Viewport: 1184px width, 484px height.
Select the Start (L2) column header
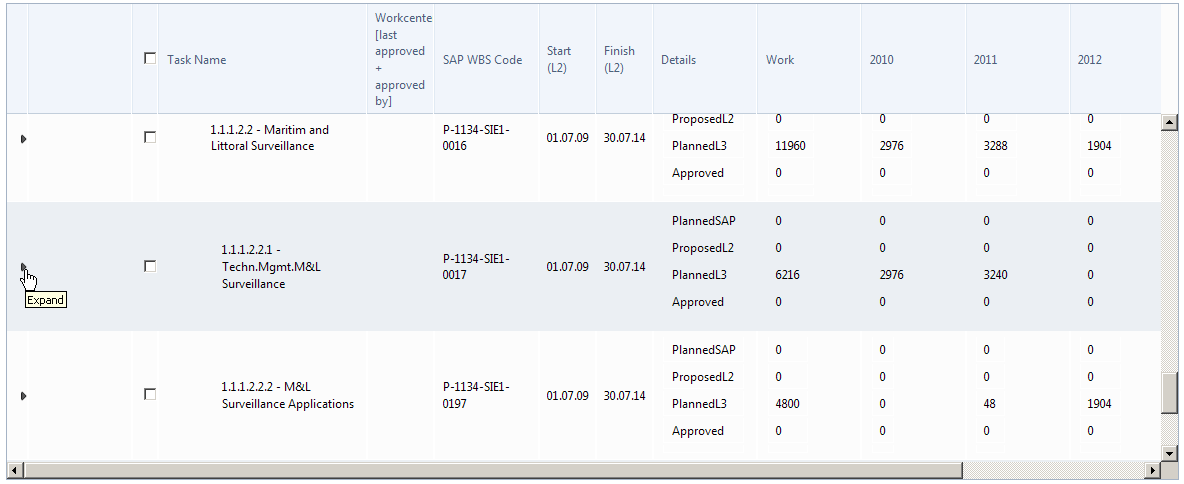point(559,60)
